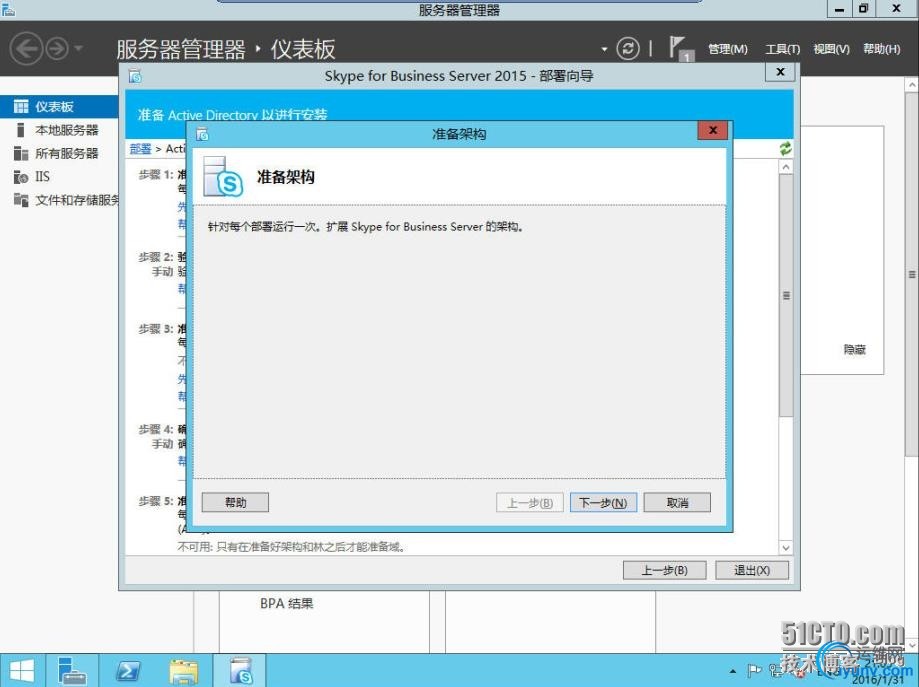Click the notifications flag icon in Server Manager
The image size is (919, 687).
pos(680,48)
